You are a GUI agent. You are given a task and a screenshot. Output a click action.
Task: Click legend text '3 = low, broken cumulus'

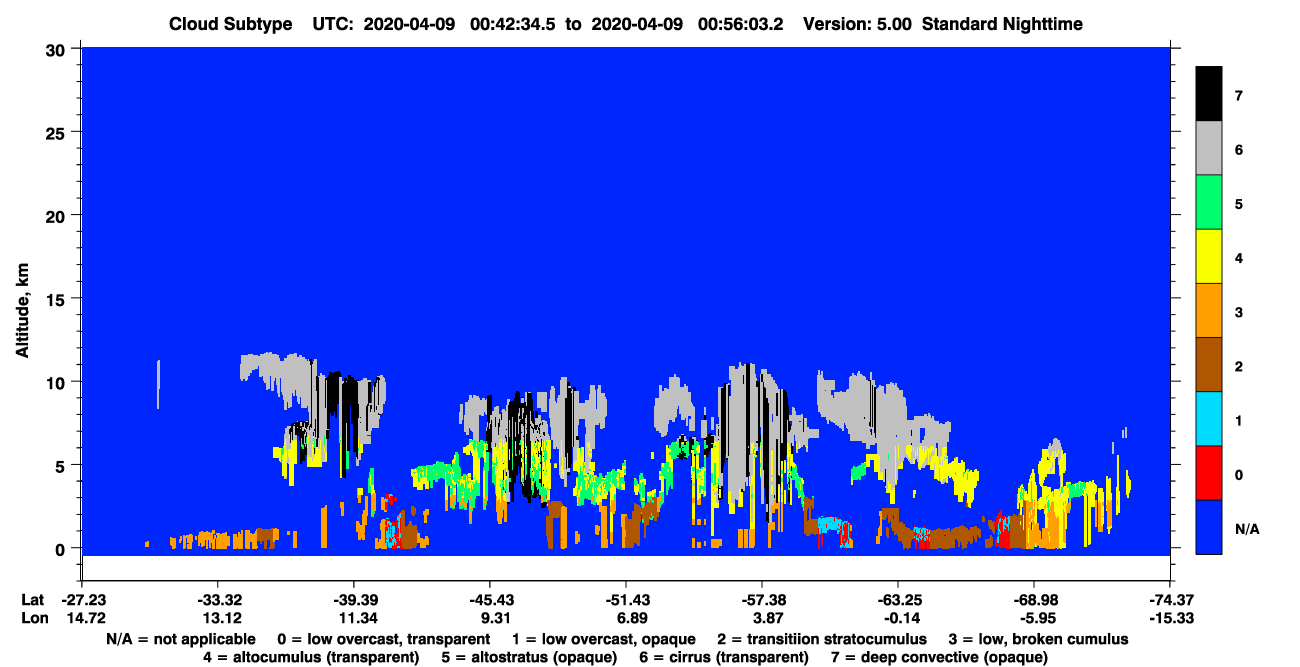coord(1038,639)
